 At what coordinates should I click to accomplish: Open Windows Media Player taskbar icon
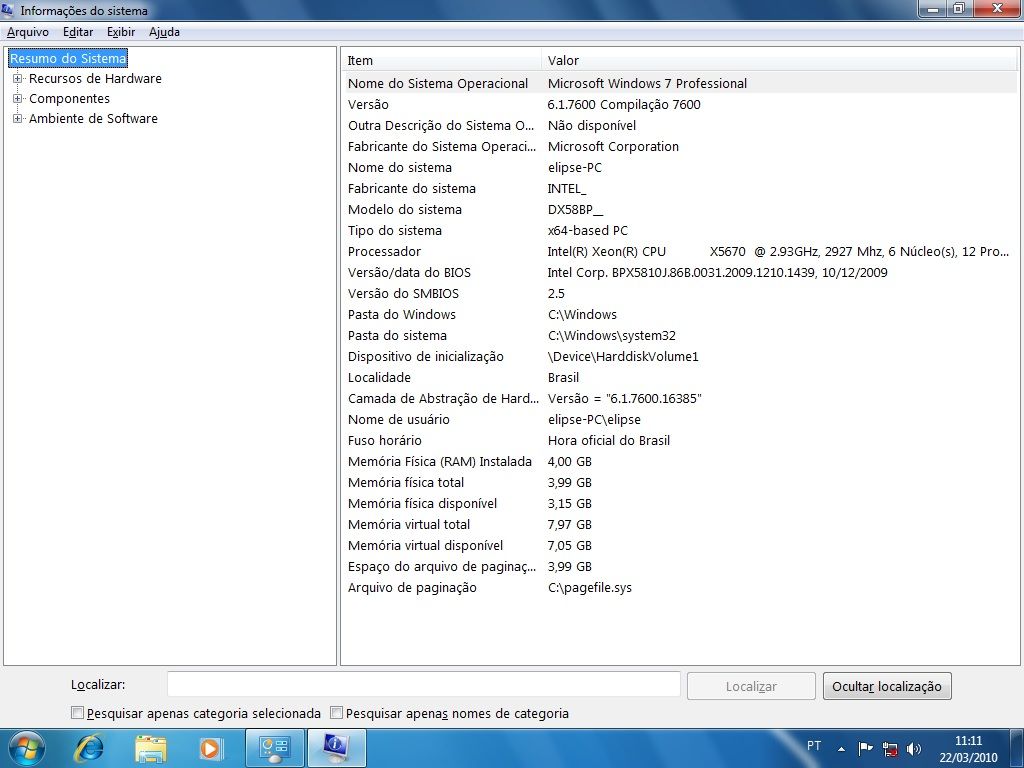tap(210, 748)
